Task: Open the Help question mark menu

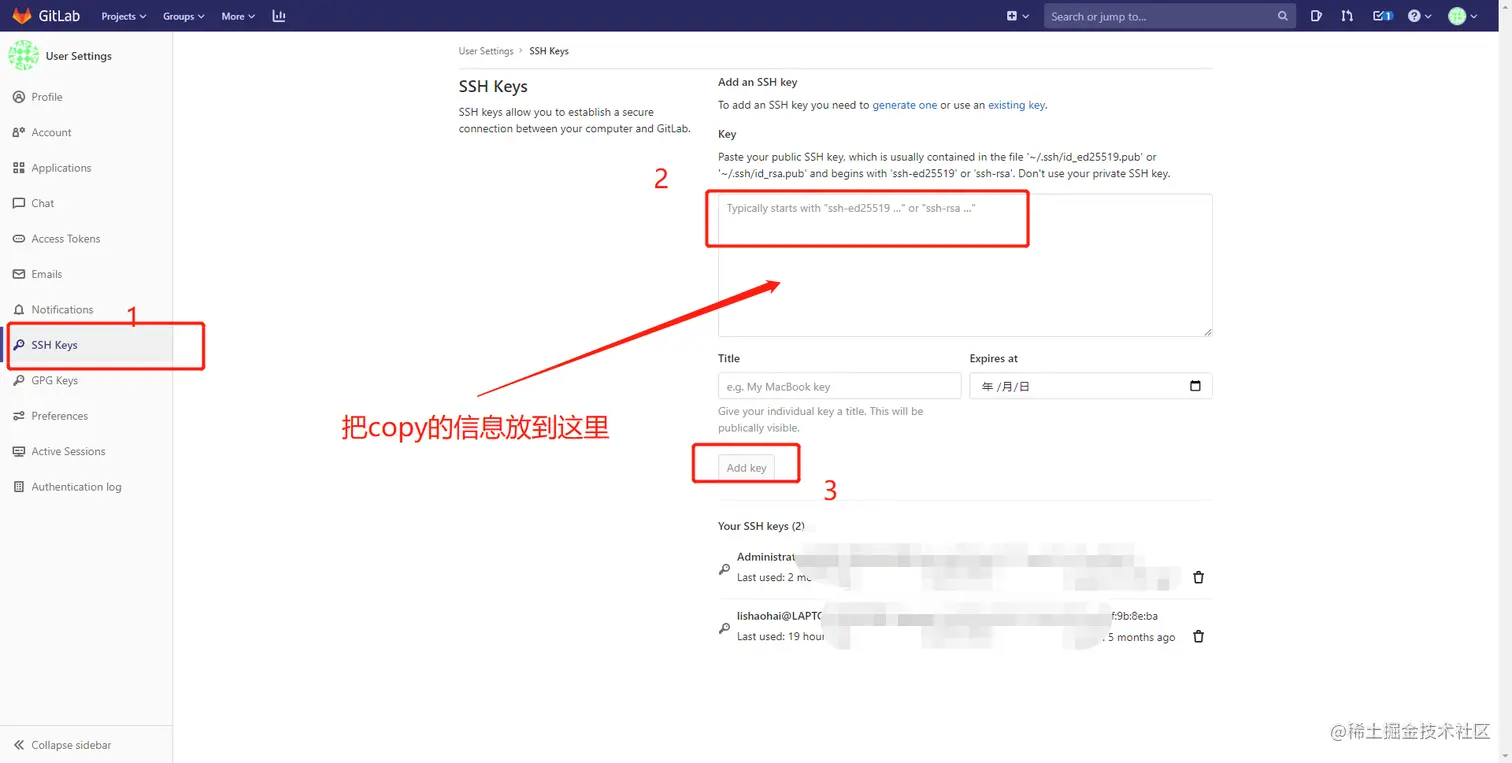Action: 1419,16
